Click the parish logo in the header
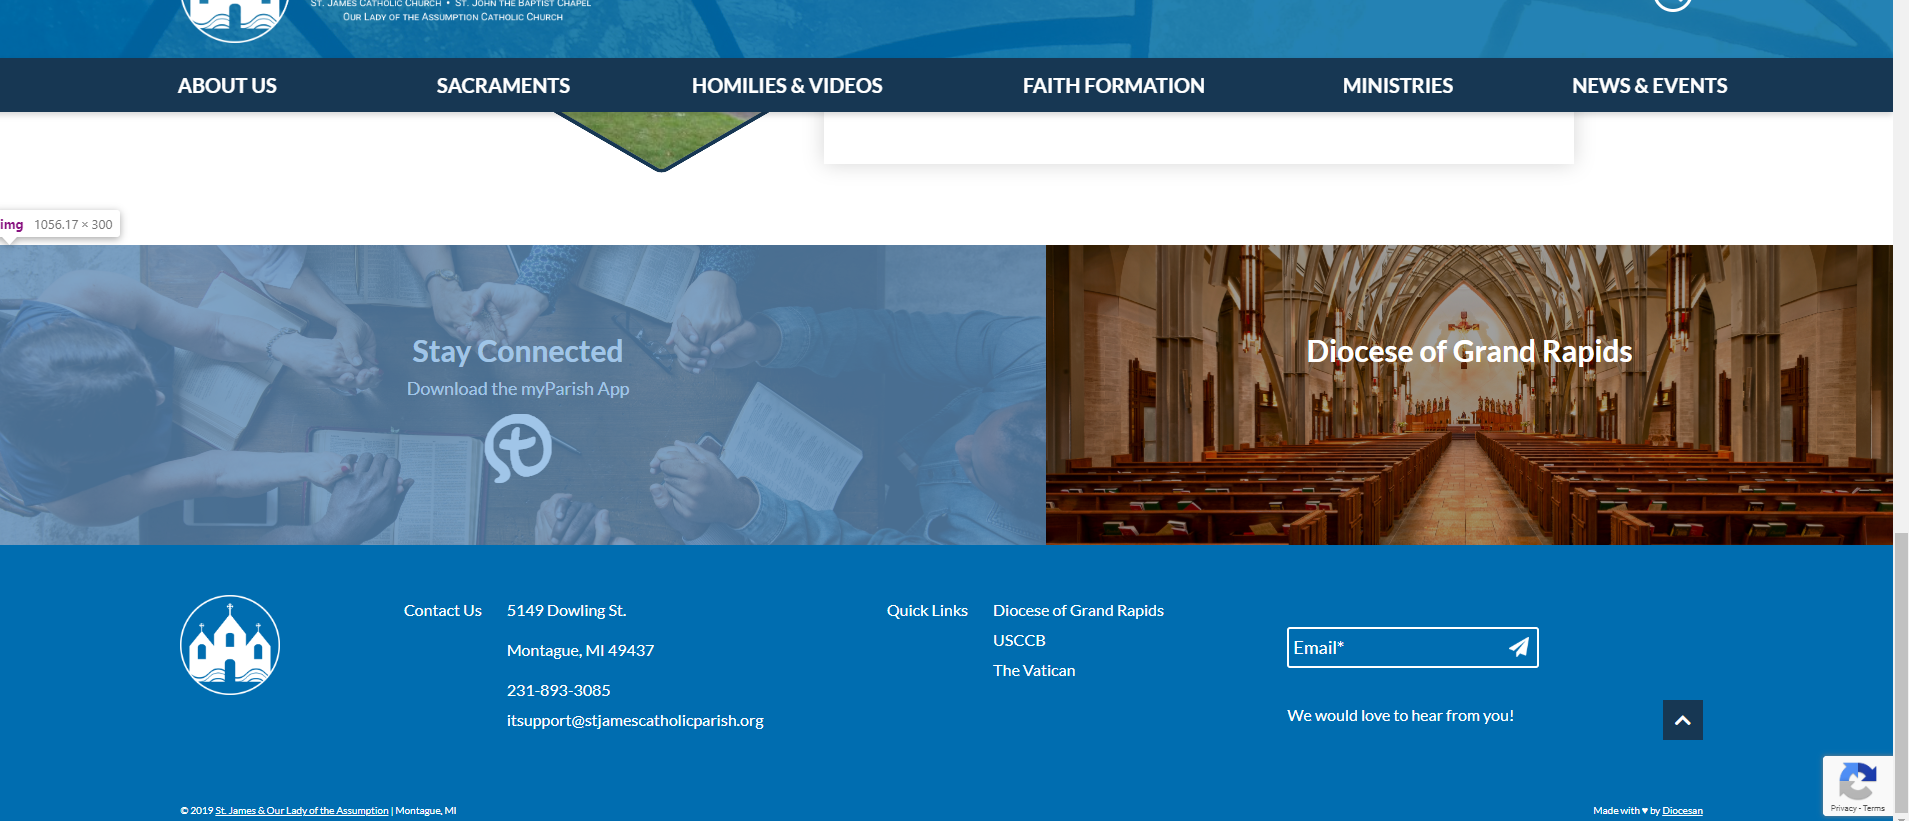The height and width of the screenshot is (821, 1909). [x=235, y=16]
